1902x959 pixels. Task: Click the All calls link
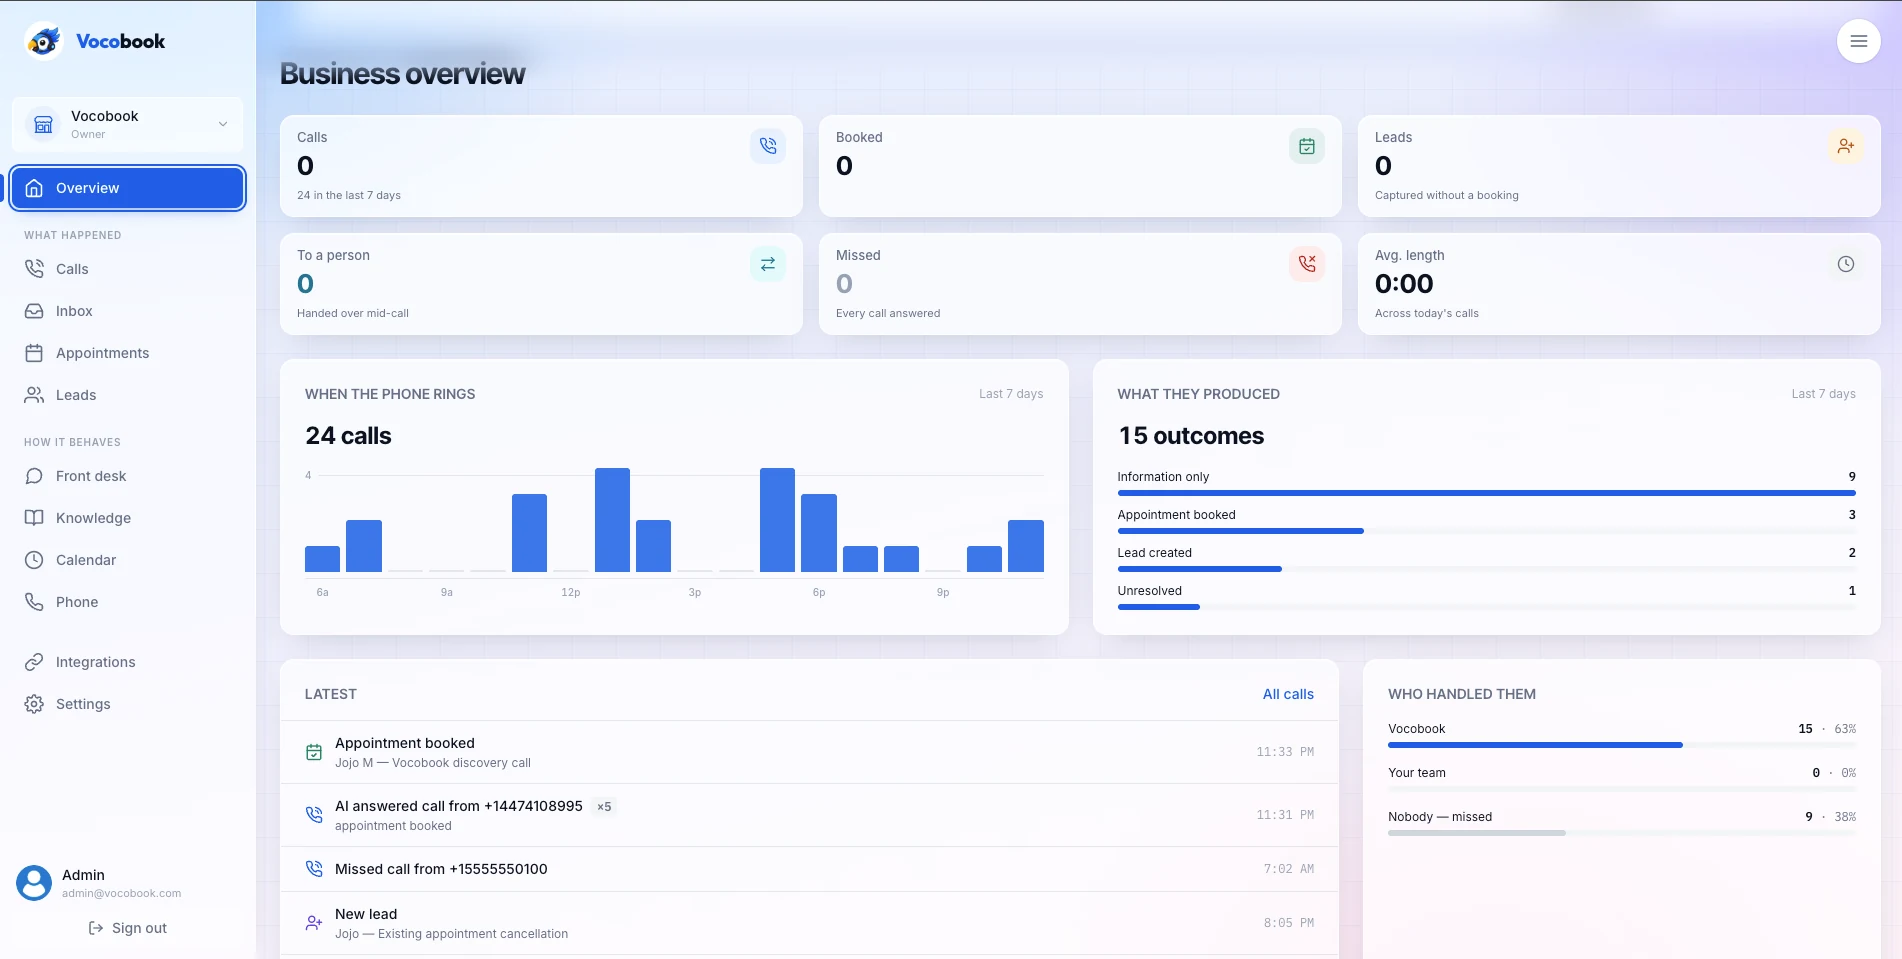pos(1288,694)
